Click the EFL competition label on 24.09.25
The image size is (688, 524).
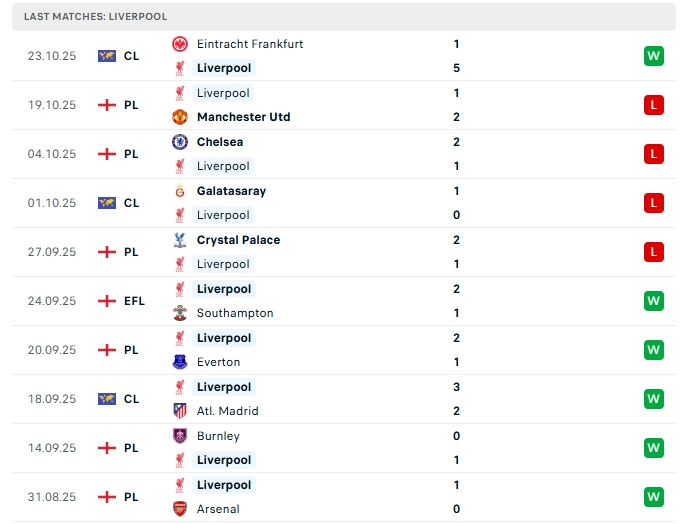tap(134, 301)
